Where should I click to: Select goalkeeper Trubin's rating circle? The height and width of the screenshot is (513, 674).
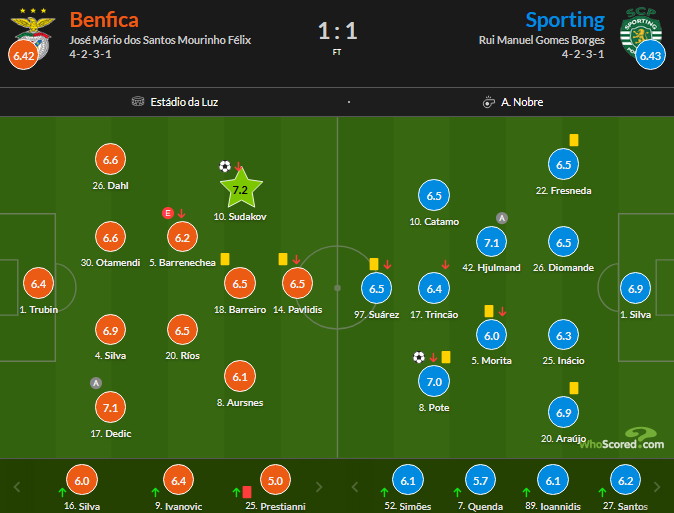pos(39,284)
